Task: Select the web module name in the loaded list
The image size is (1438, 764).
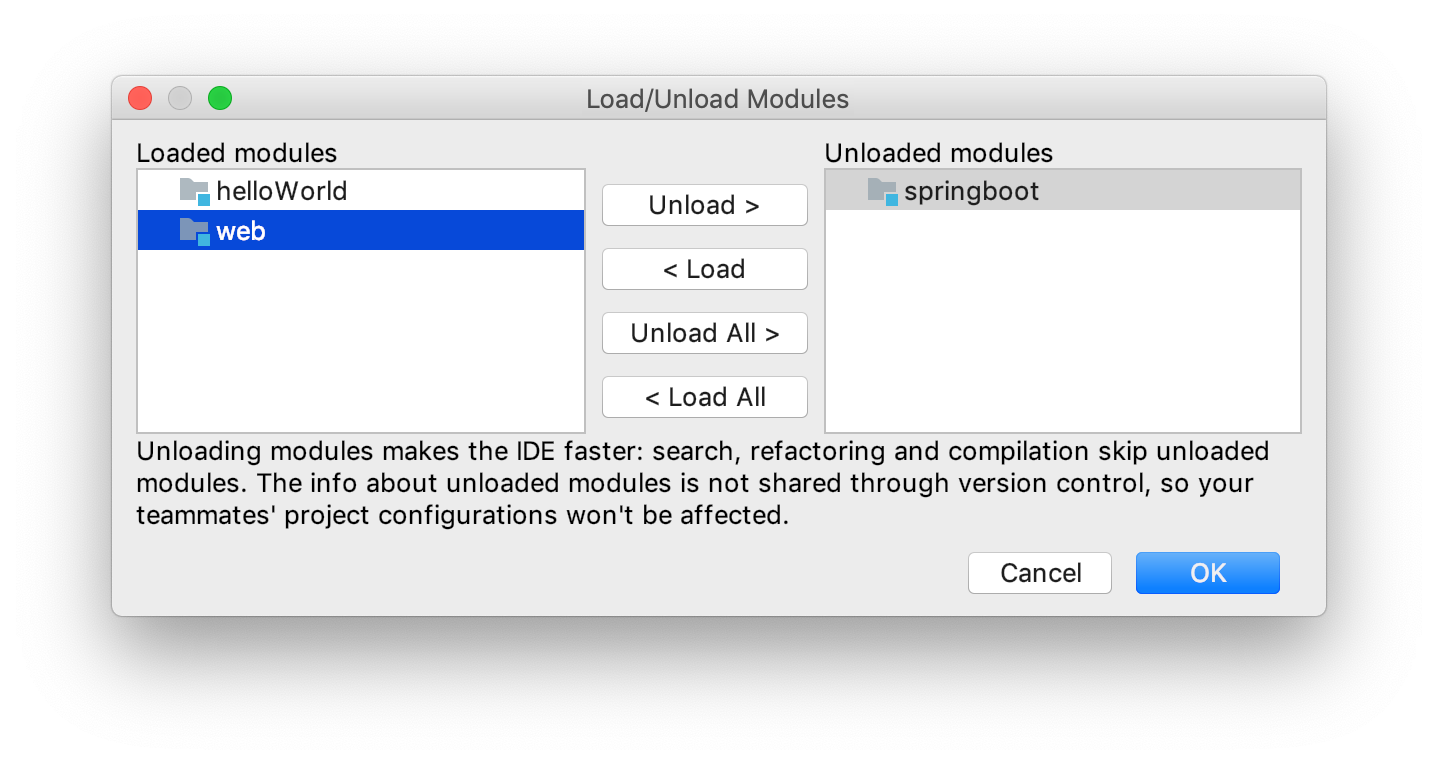Action: coord(241,231)
